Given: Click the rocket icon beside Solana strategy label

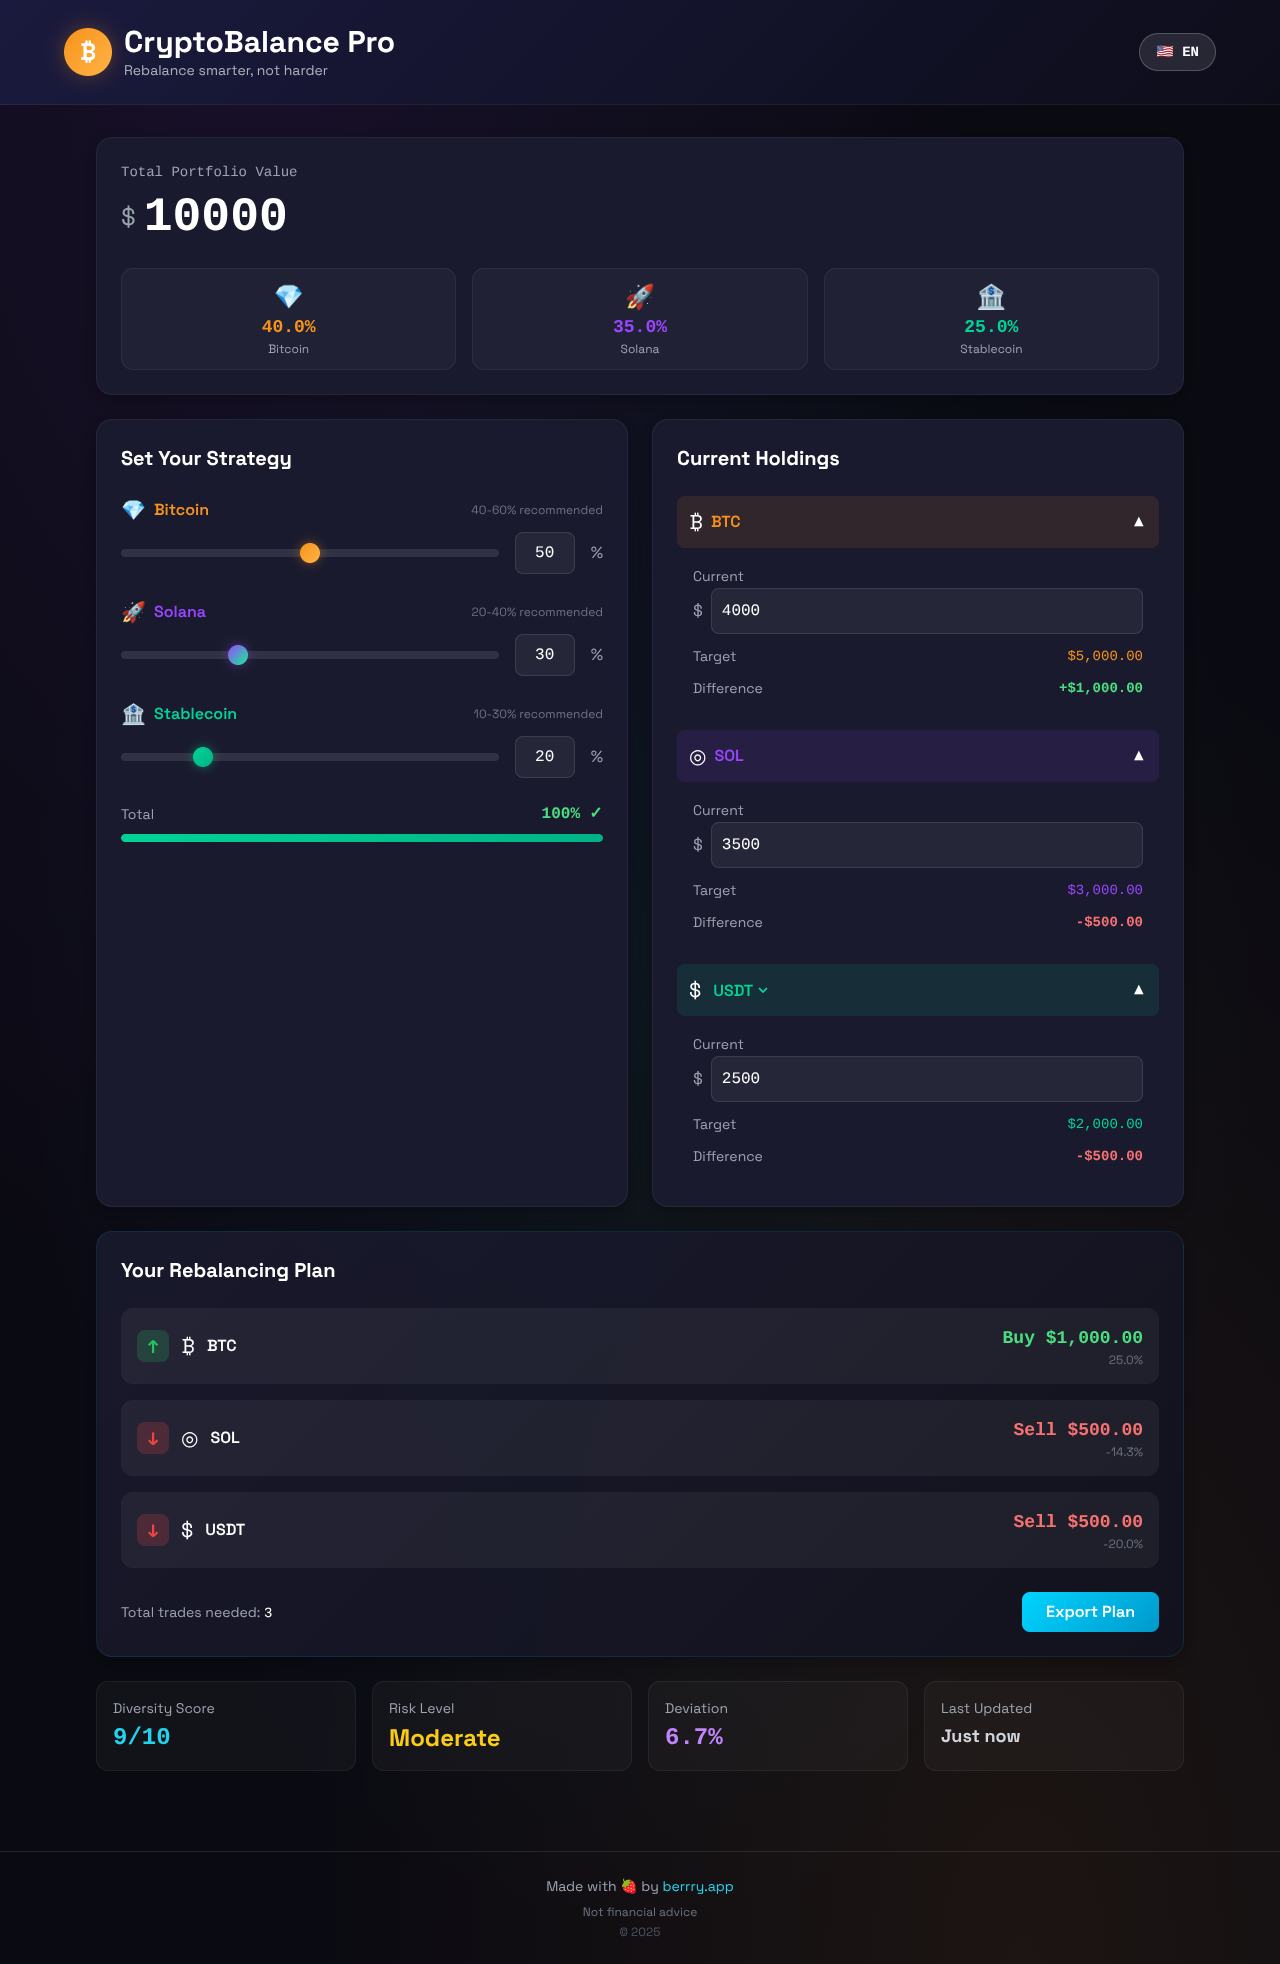Looking at the screenshot, I should (x=133, y=612).
